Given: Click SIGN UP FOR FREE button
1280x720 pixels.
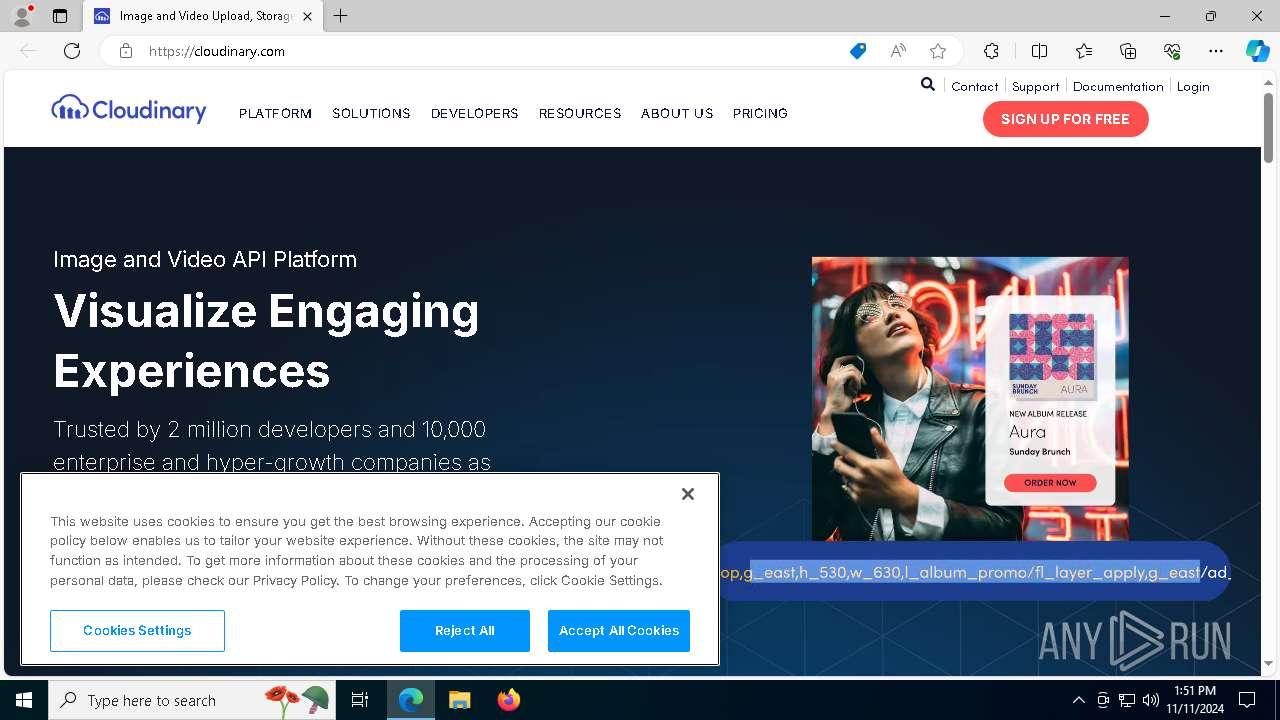Looking at the screenshot, I should pos(1065,119).
